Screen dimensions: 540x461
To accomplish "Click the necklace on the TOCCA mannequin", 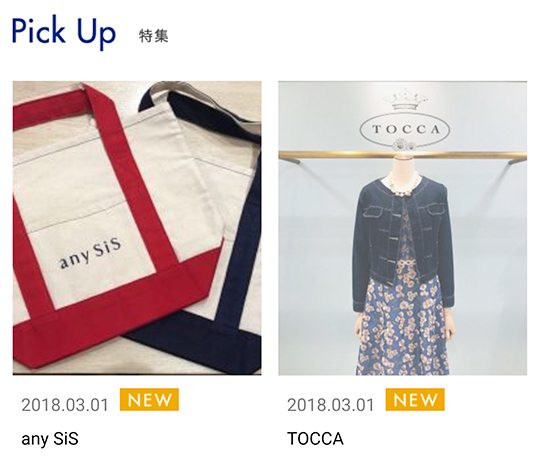I will pos(405,188).
